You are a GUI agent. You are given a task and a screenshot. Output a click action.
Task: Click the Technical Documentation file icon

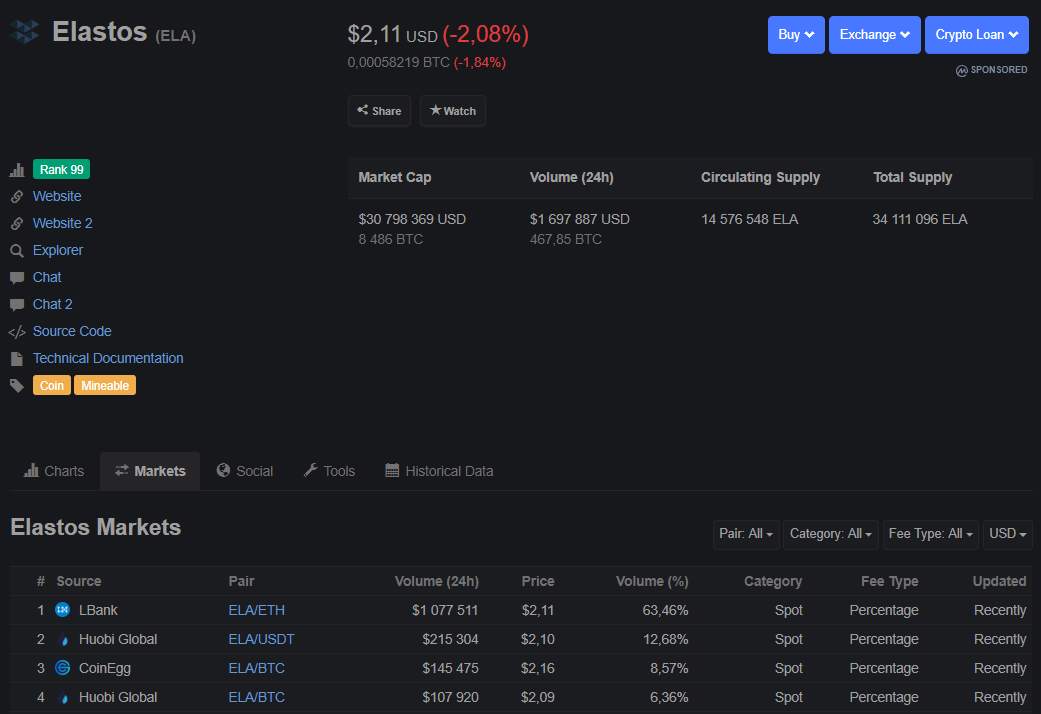point(17,359)
